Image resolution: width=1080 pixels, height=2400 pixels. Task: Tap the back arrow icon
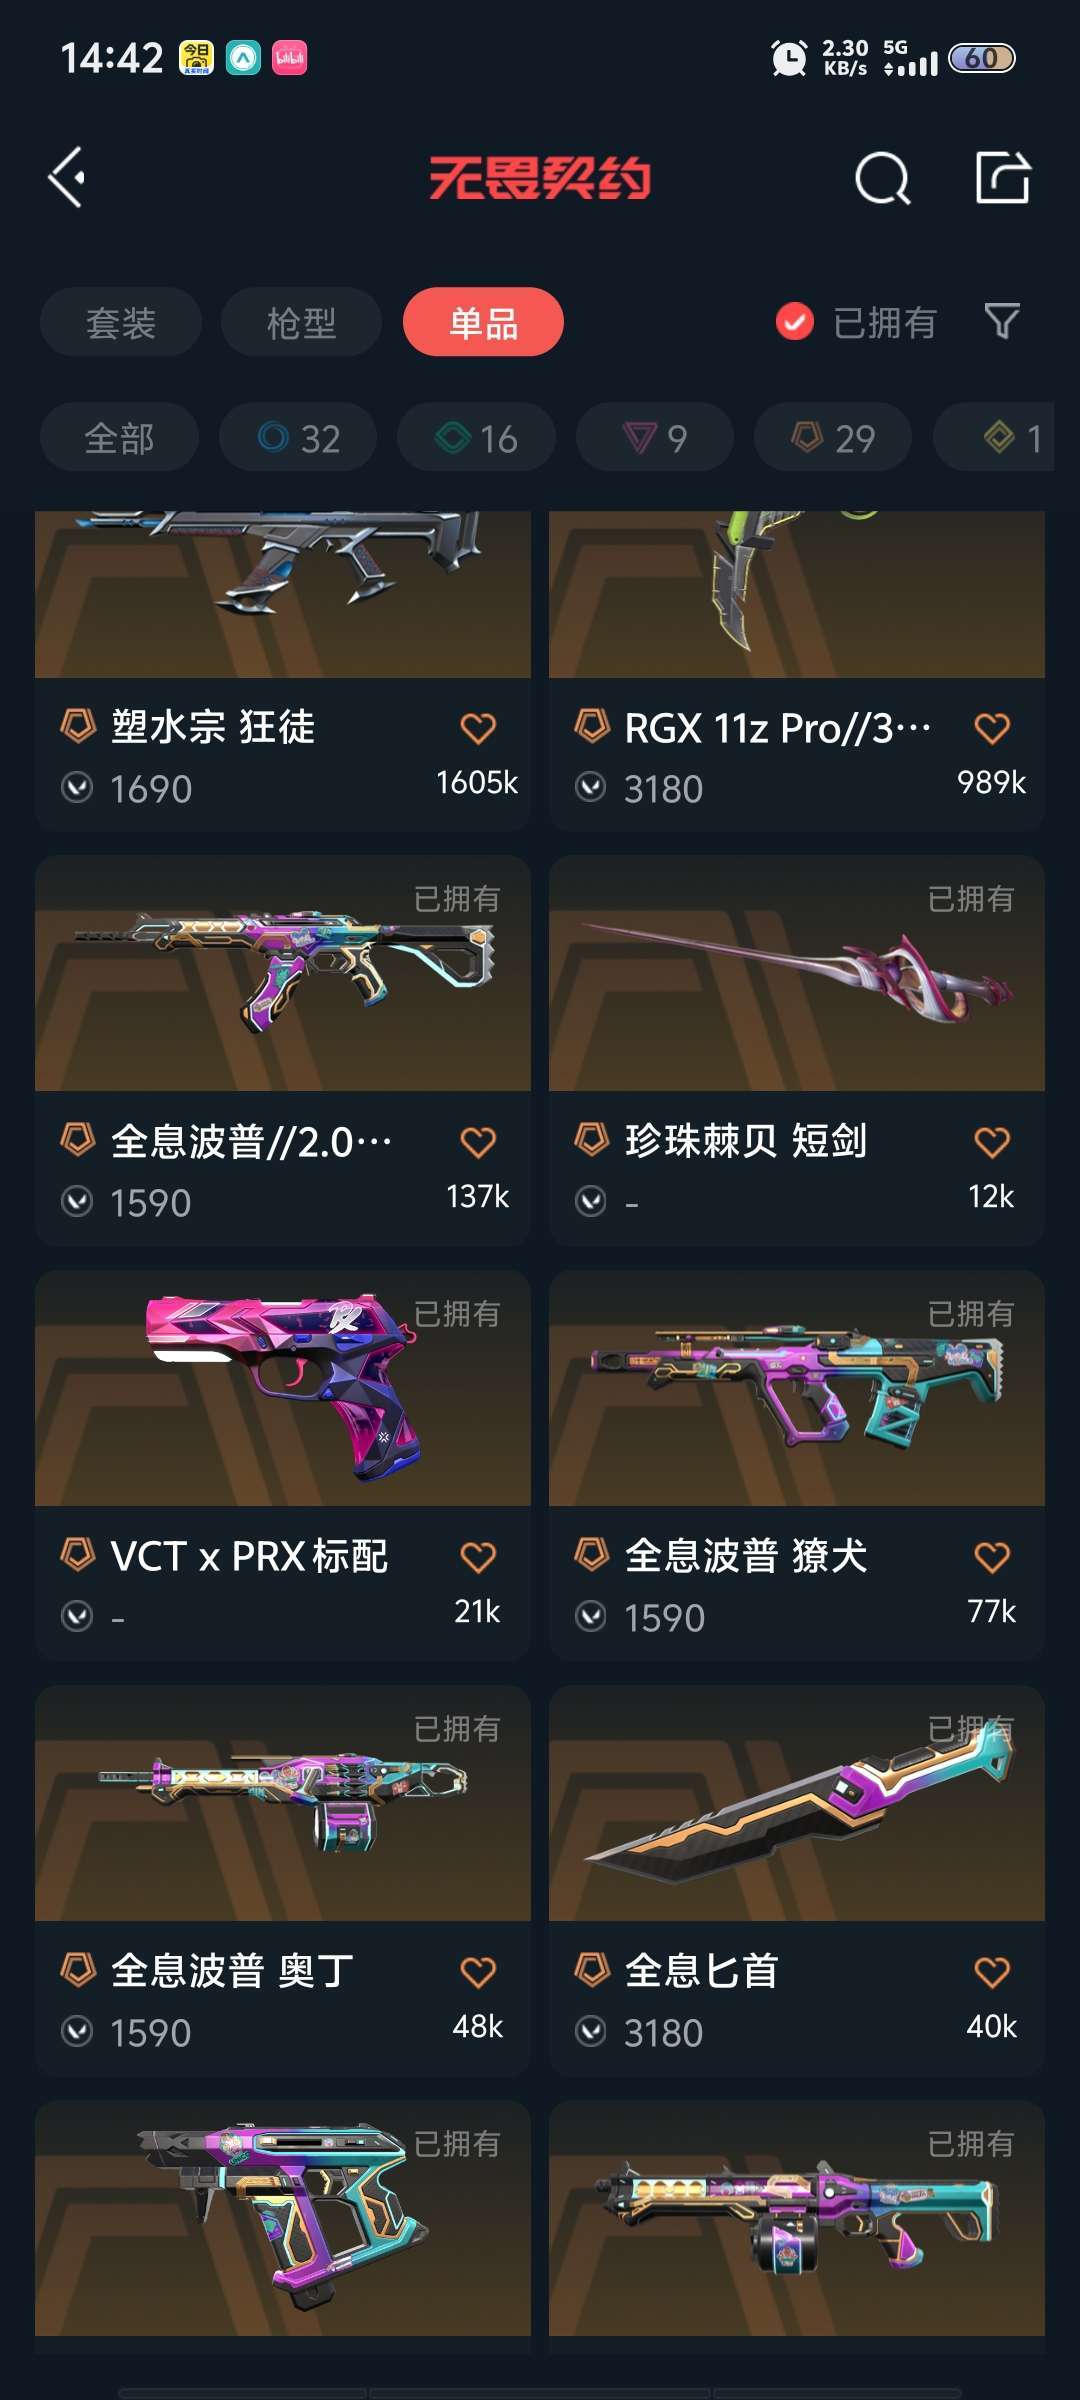pyautogui.click(x=67, y=178)
